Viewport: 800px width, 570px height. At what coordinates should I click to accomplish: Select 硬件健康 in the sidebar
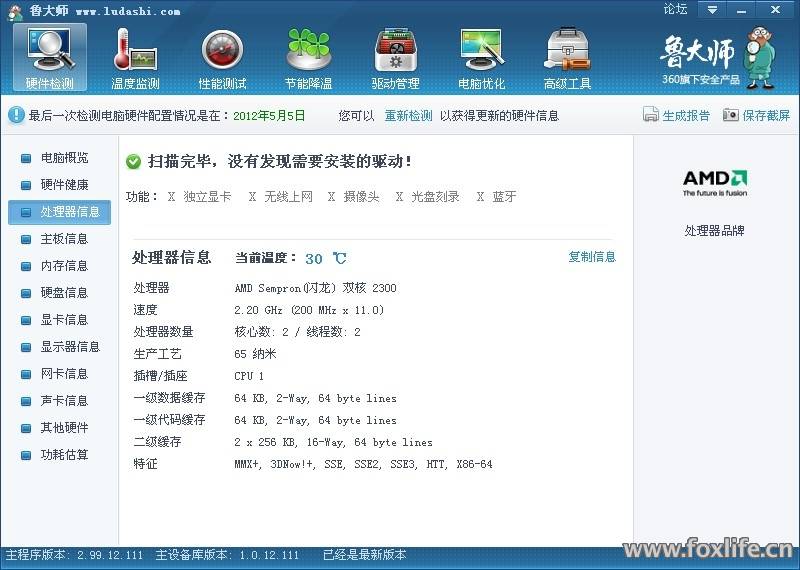pos(64,185)
